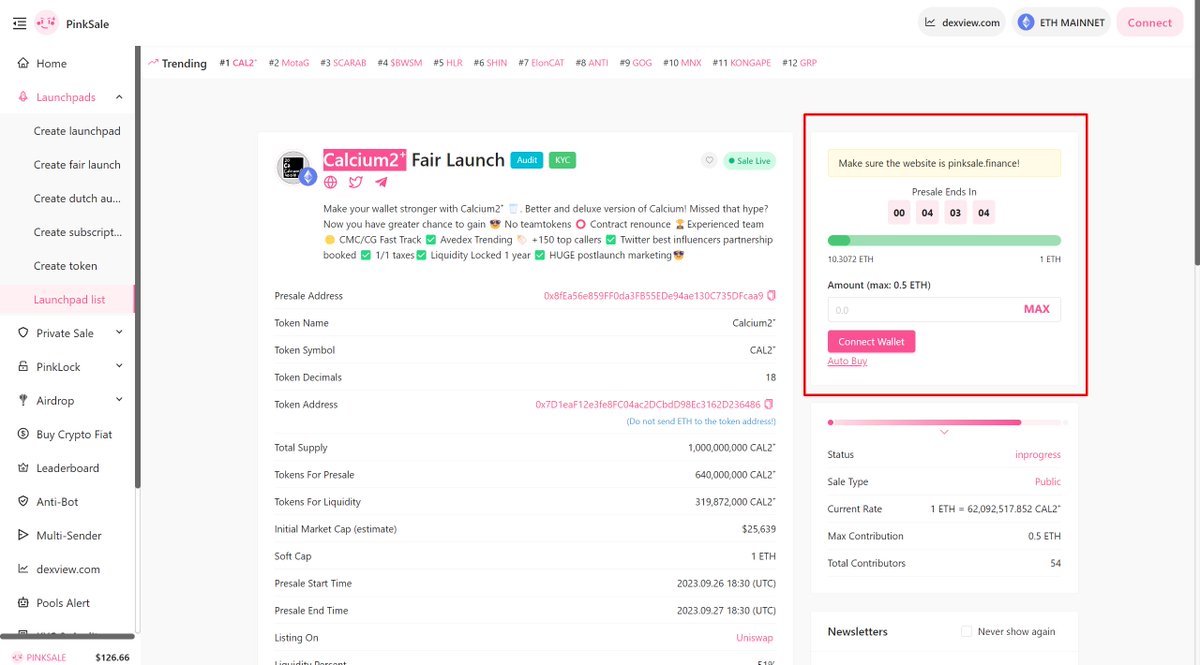Click the PinkLock lock icon
1200x665 pixels.
click(25, 367)
